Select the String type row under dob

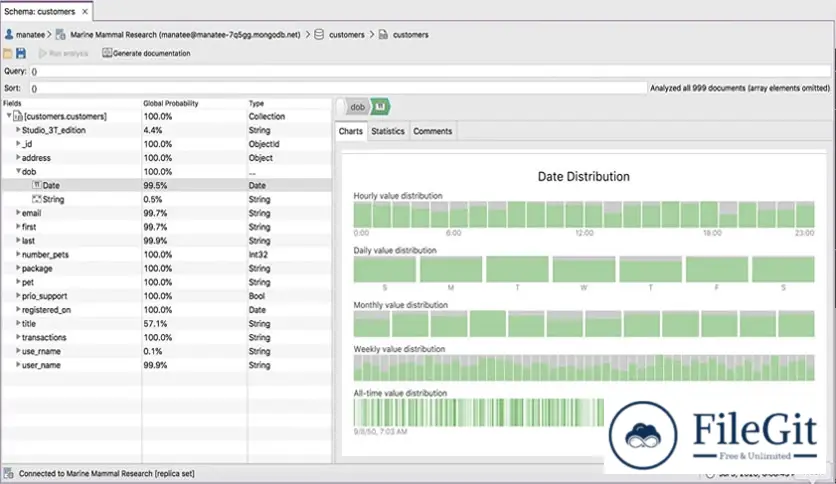pyautogui.click(x=166, y=199)
